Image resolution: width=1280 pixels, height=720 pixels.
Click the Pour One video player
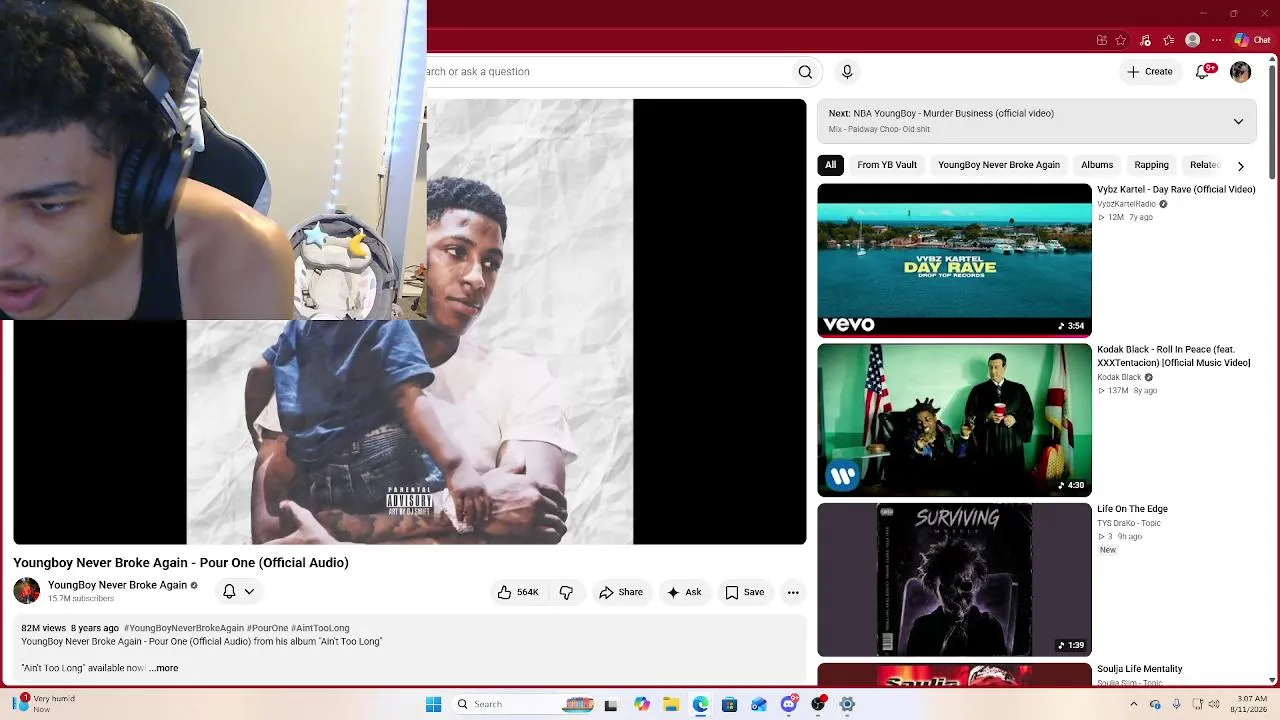point(410,322)
